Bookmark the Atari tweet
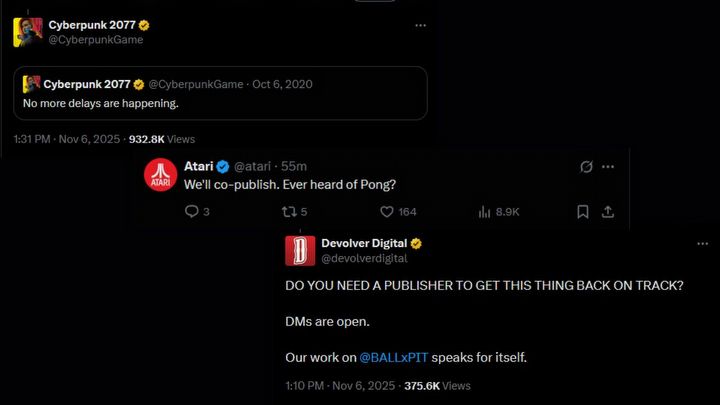This screenshot has width=720, height=405. click(583, 212)
